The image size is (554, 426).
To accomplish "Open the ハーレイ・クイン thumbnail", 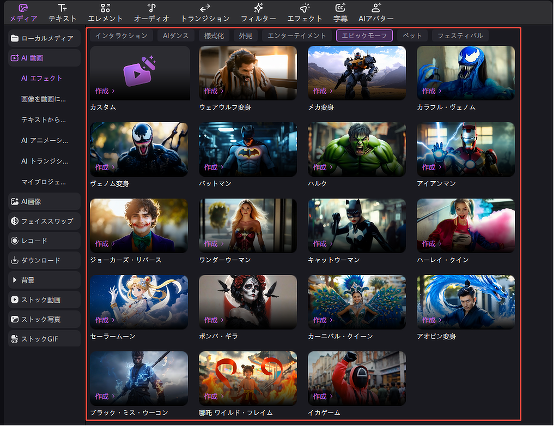I will point(466,225).
